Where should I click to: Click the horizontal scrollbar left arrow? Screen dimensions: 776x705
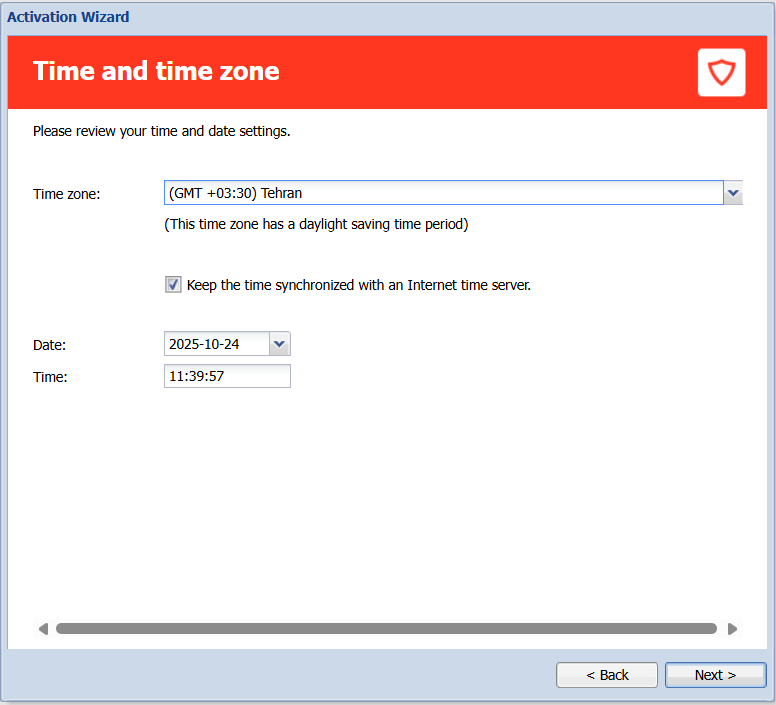[43, 629]
